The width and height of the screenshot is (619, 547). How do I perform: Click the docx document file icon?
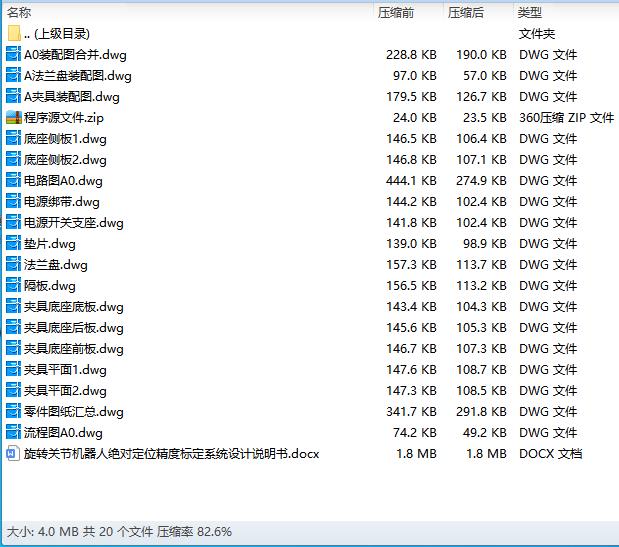coord(13,453)
